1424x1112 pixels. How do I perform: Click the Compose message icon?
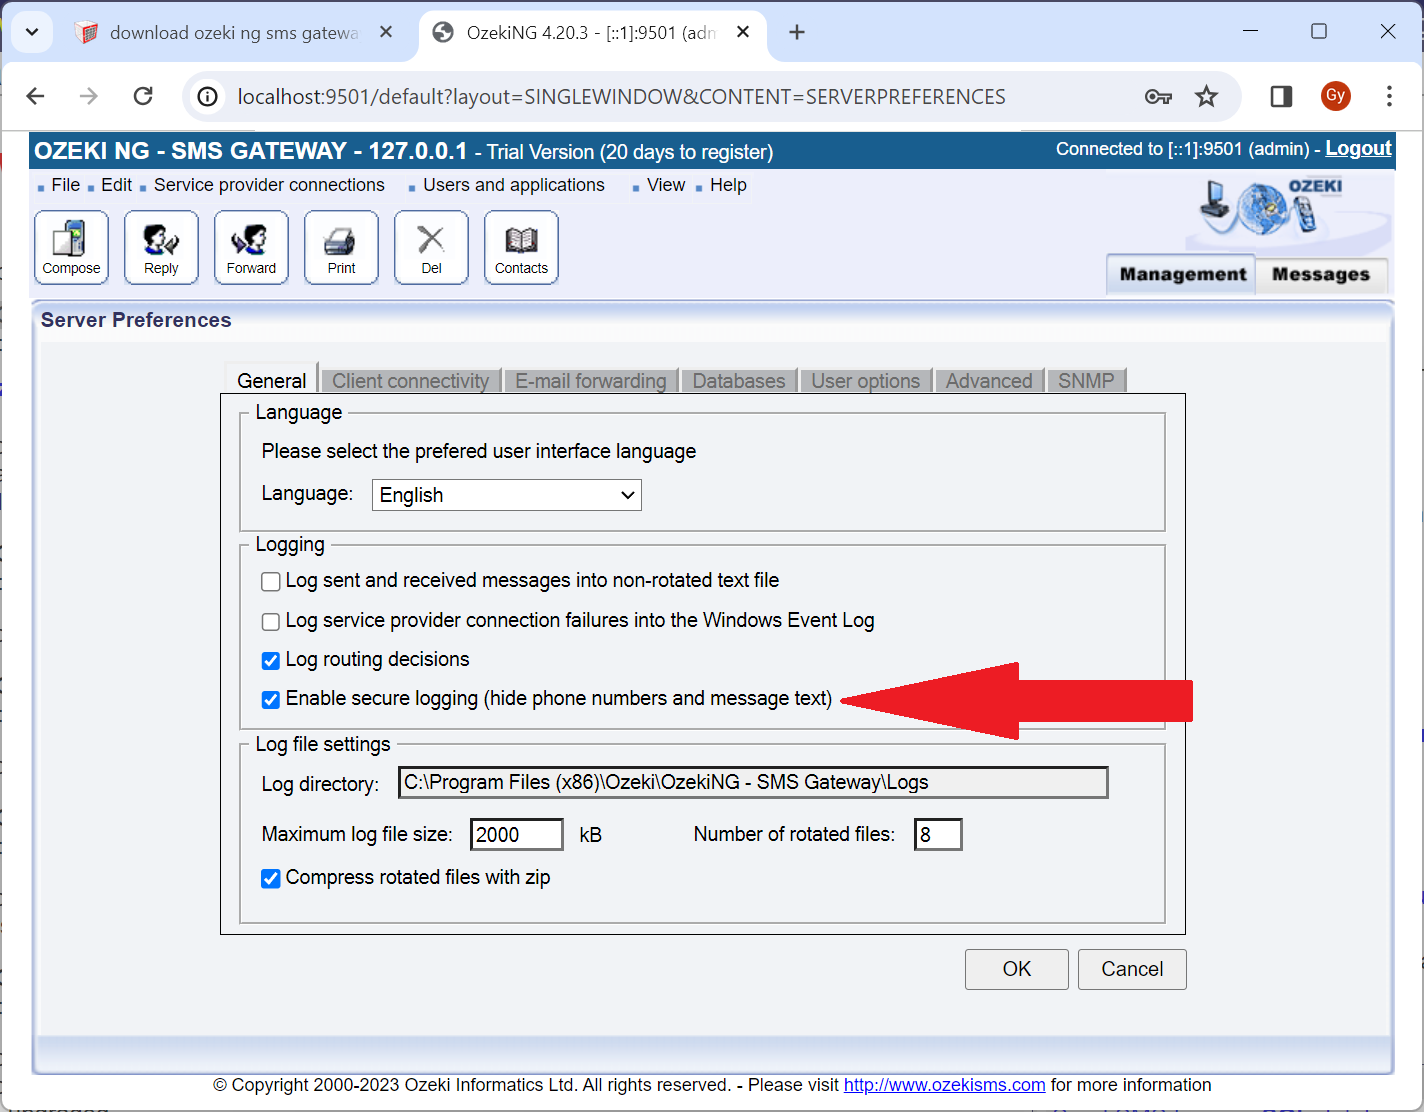tap(71, 247)
